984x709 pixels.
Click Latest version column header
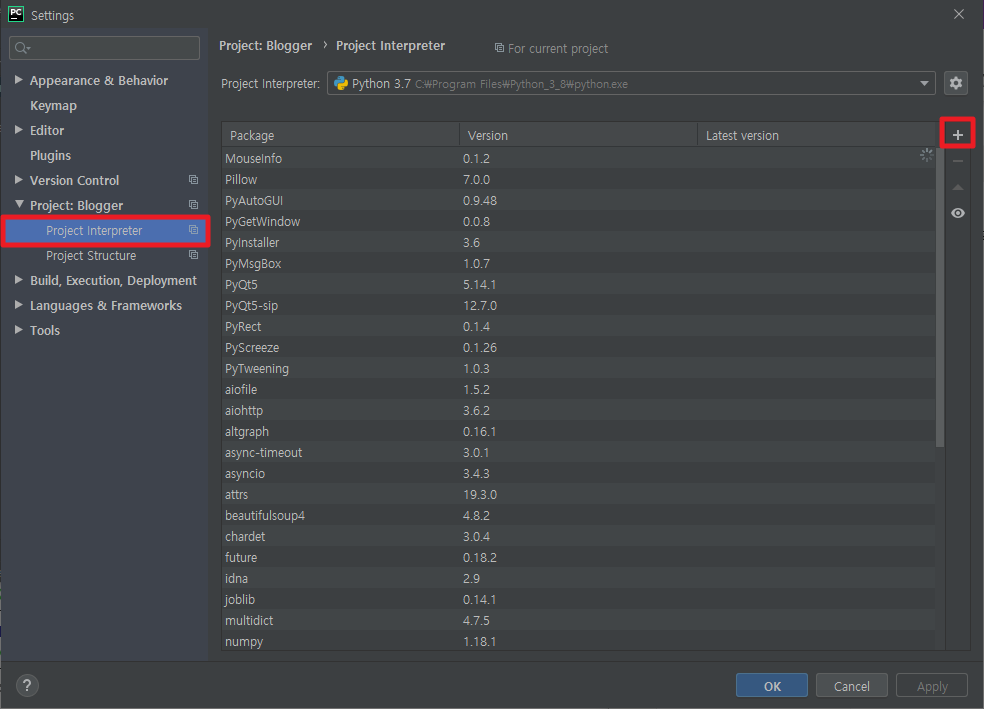816,135
